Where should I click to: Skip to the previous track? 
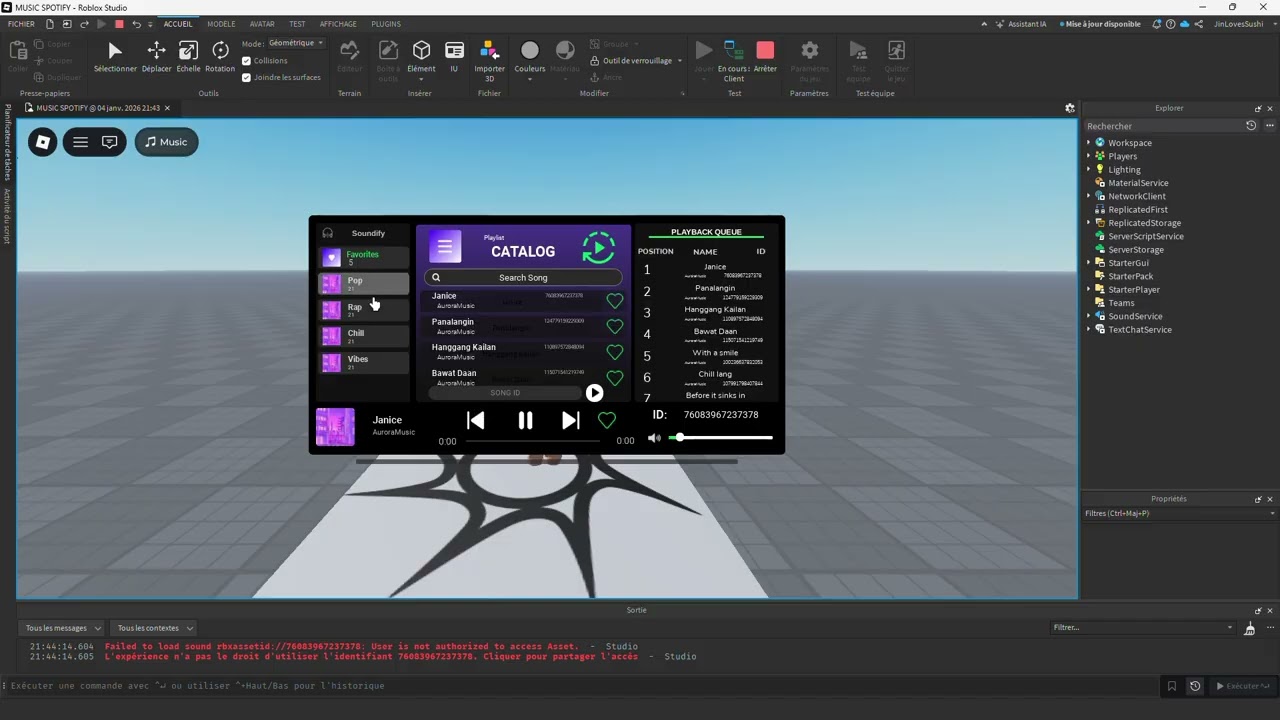coord(476,421)
